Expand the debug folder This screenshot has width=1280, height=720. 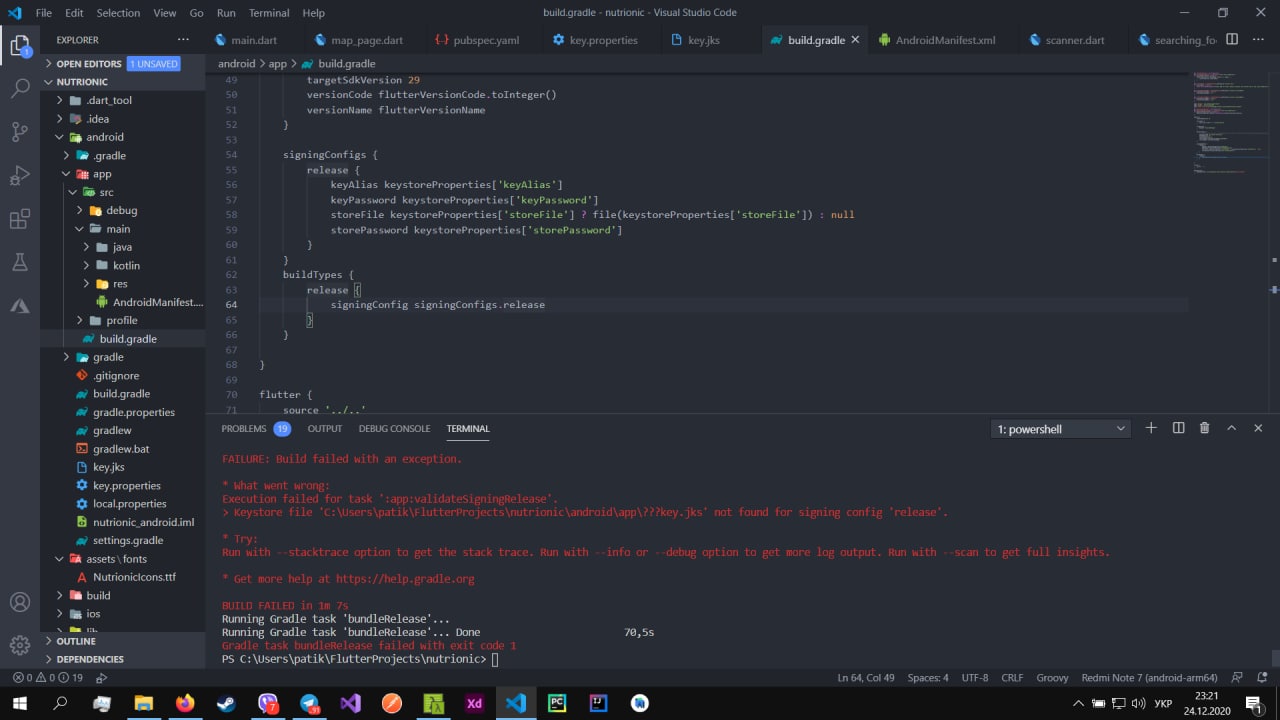pyautogui.click(x=123, y=210)
